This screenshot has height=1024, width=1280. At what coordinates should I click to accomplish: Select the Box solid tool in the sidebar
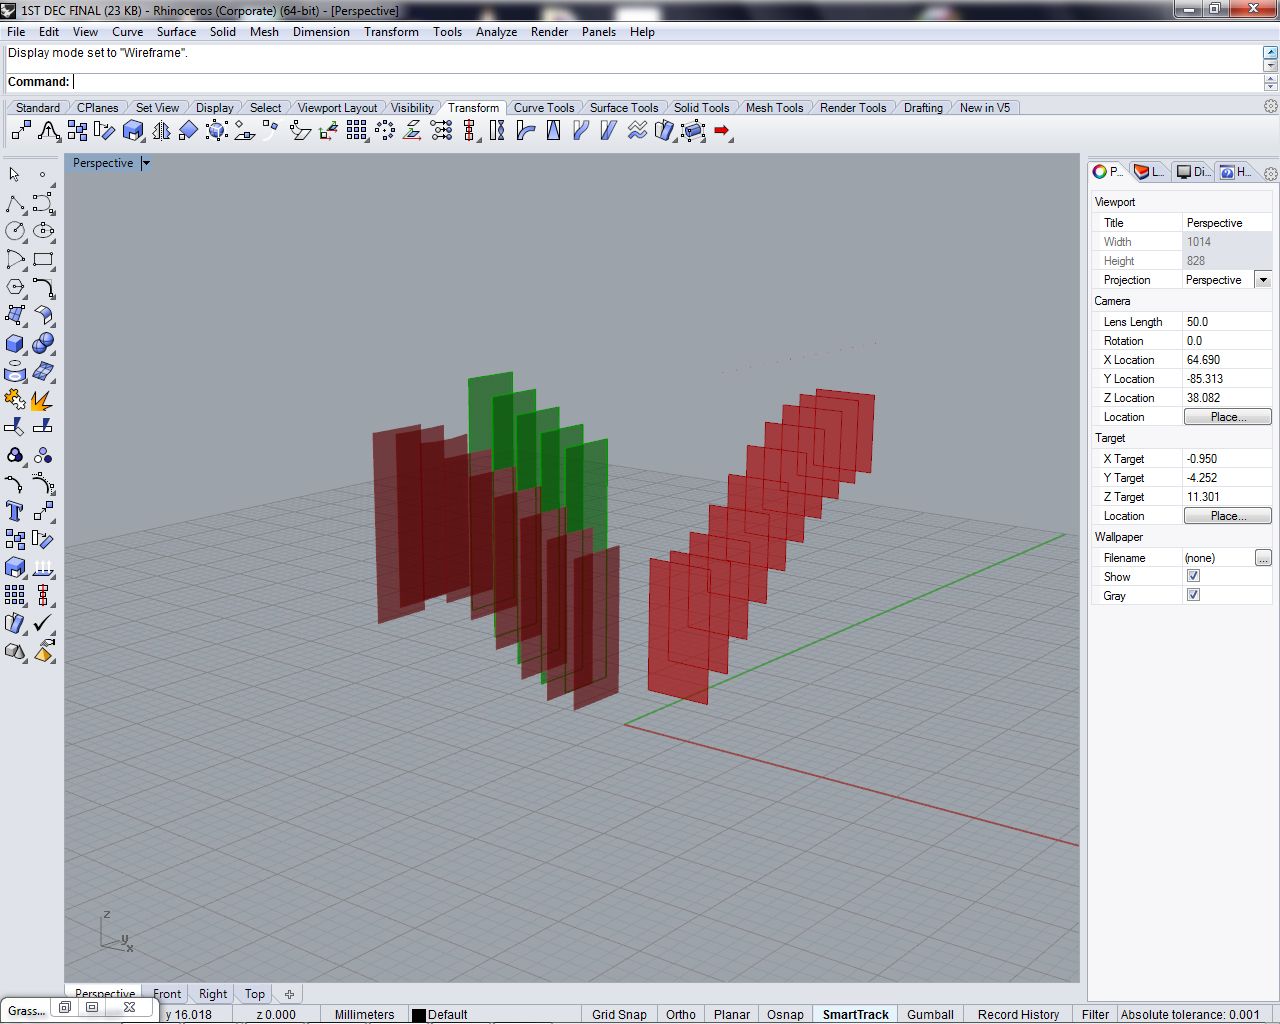pos(15,343)
